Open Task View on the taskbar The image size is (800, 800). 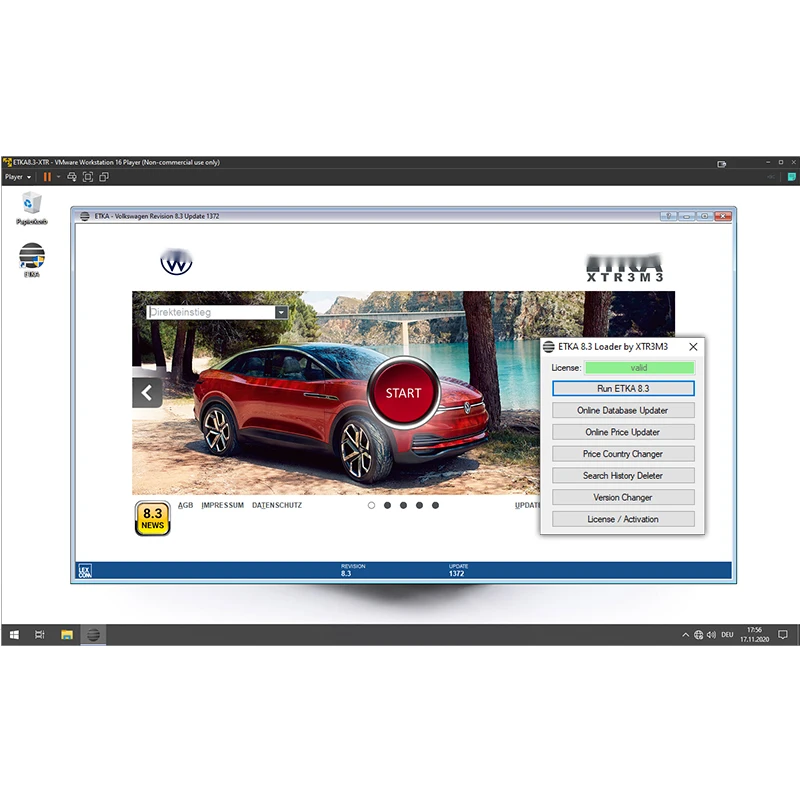click(40, 635)
